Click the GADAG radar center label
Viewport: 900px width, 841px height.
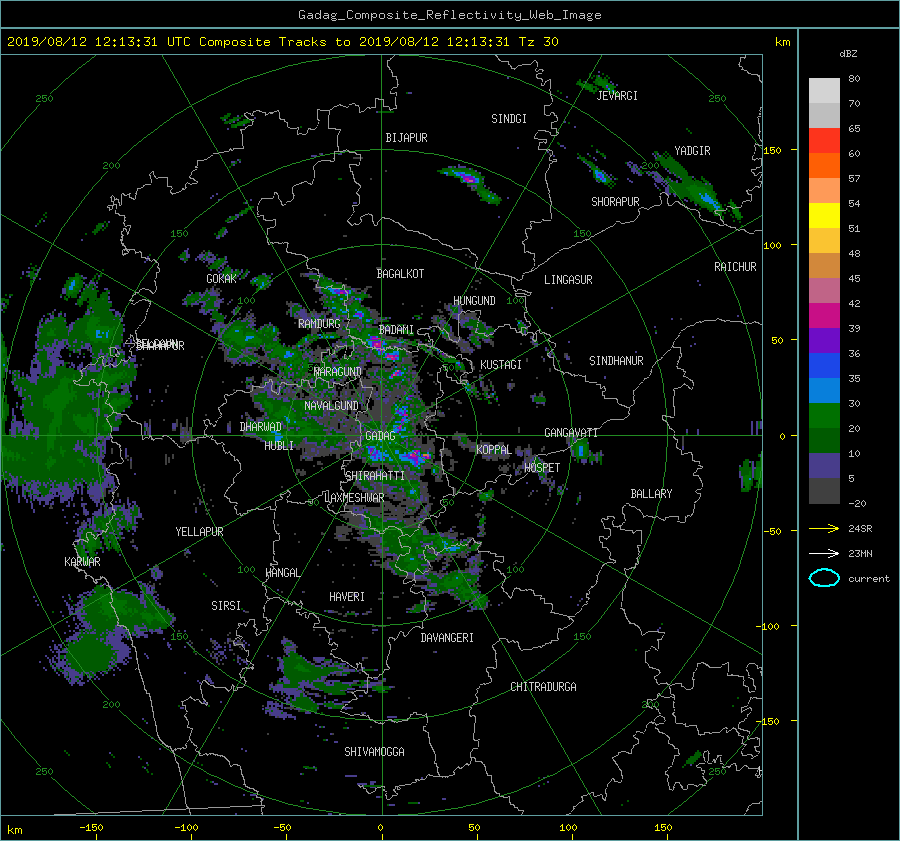[380, 436]
